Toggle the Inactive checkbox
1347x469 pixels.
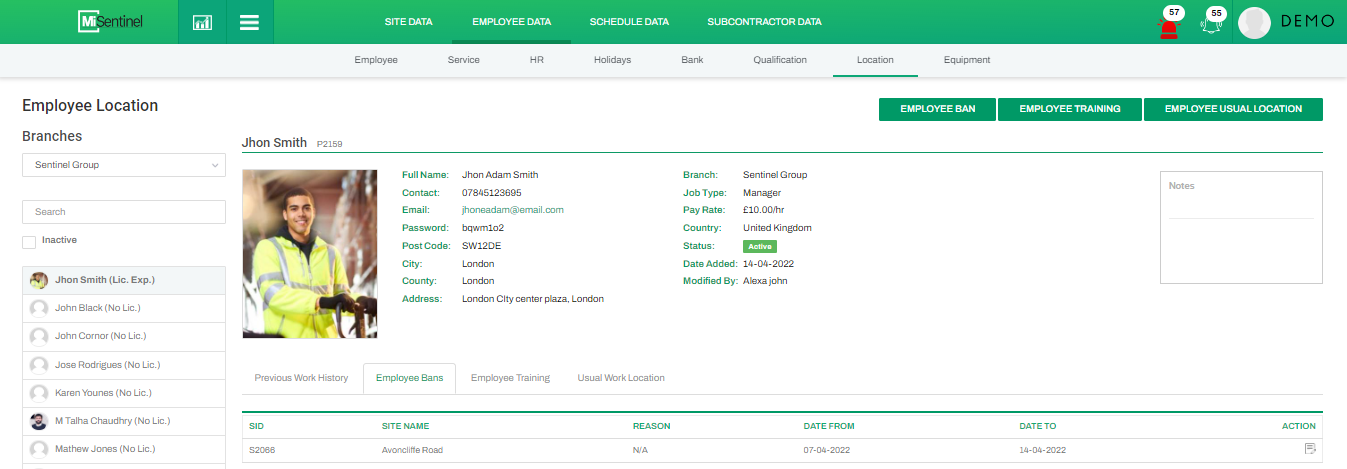click(29, 241)
